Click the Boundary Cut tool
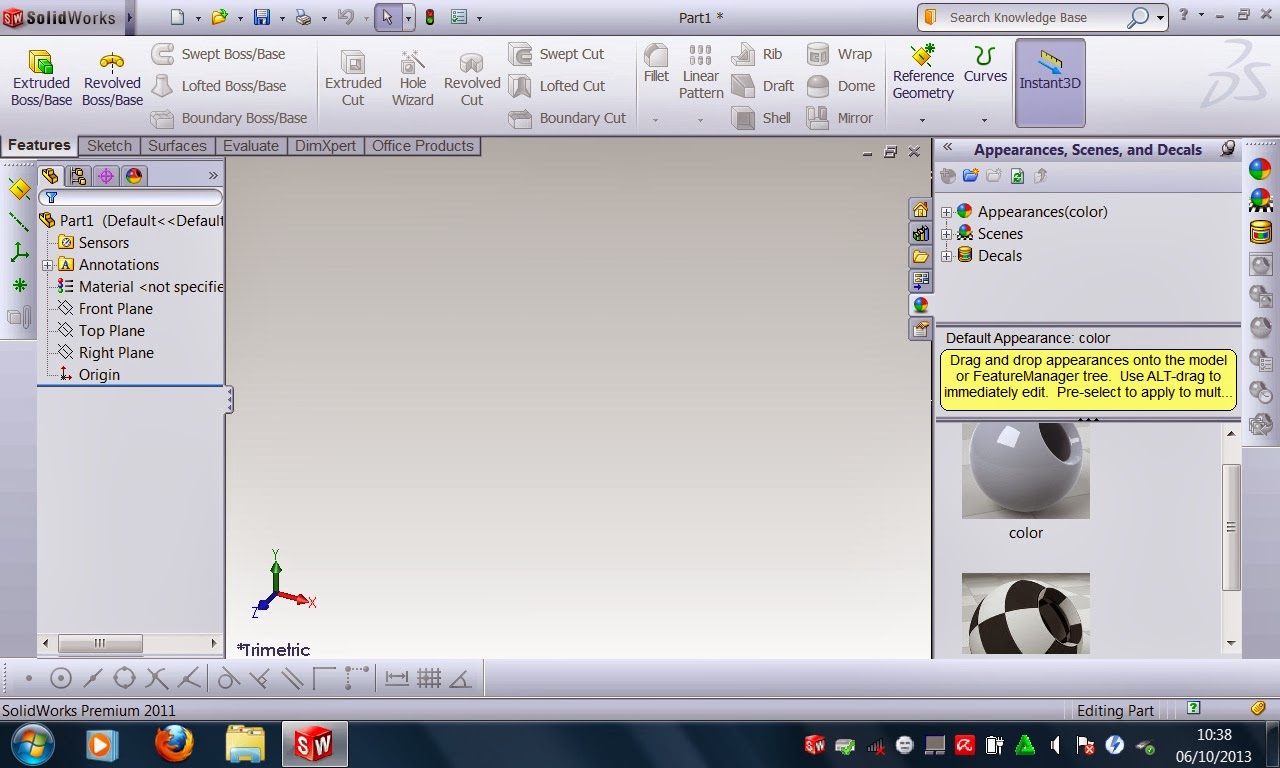The width and height of the screenshot is (1280, 768). [x=567, y=118]
